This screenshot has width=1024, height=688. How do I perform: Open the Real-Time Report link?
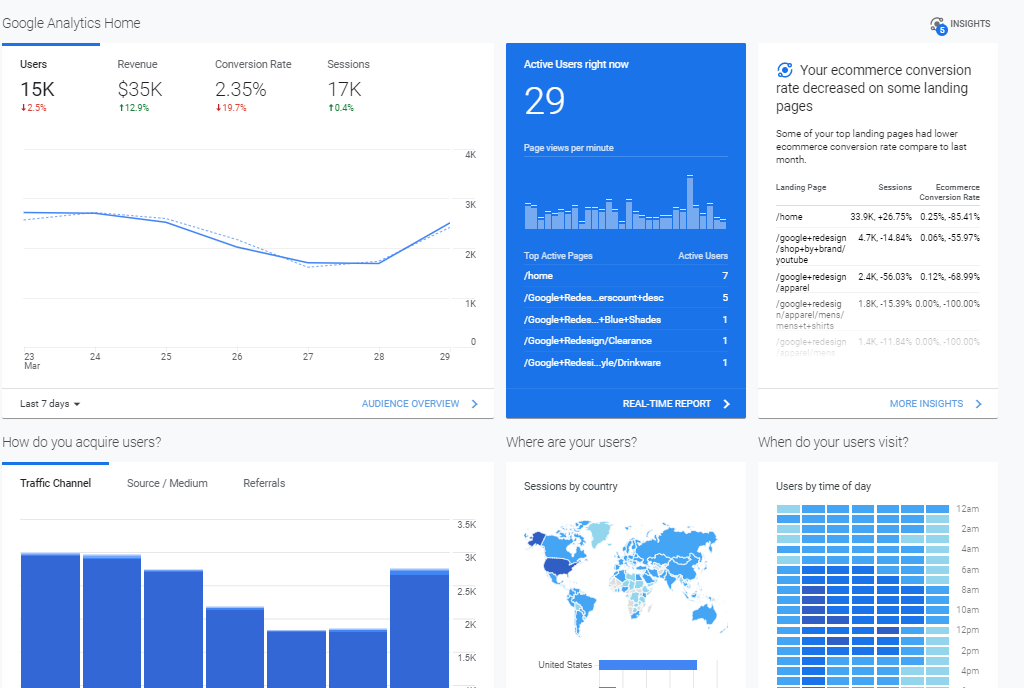[666, 404]
